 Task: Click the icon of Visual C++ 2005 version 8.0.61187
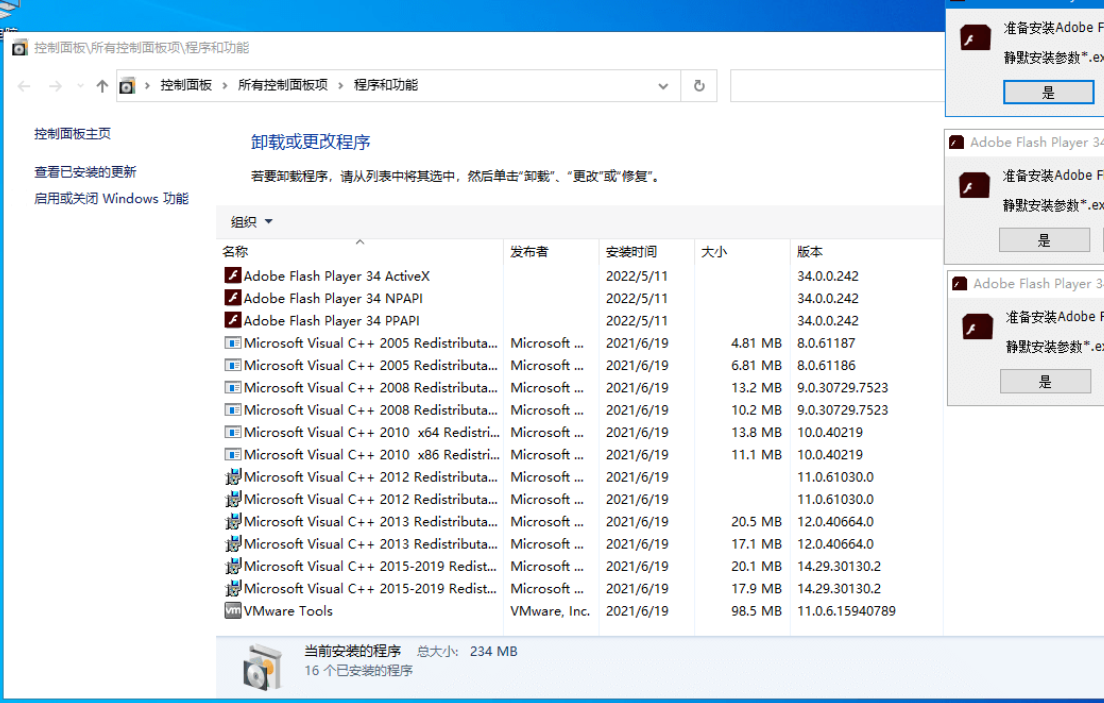tap(232, 343)
